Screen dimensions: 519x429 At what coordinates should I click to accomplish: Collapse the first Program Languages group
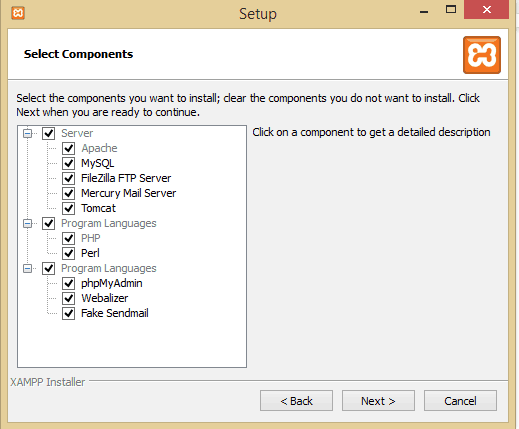click(x=28, y=223)
